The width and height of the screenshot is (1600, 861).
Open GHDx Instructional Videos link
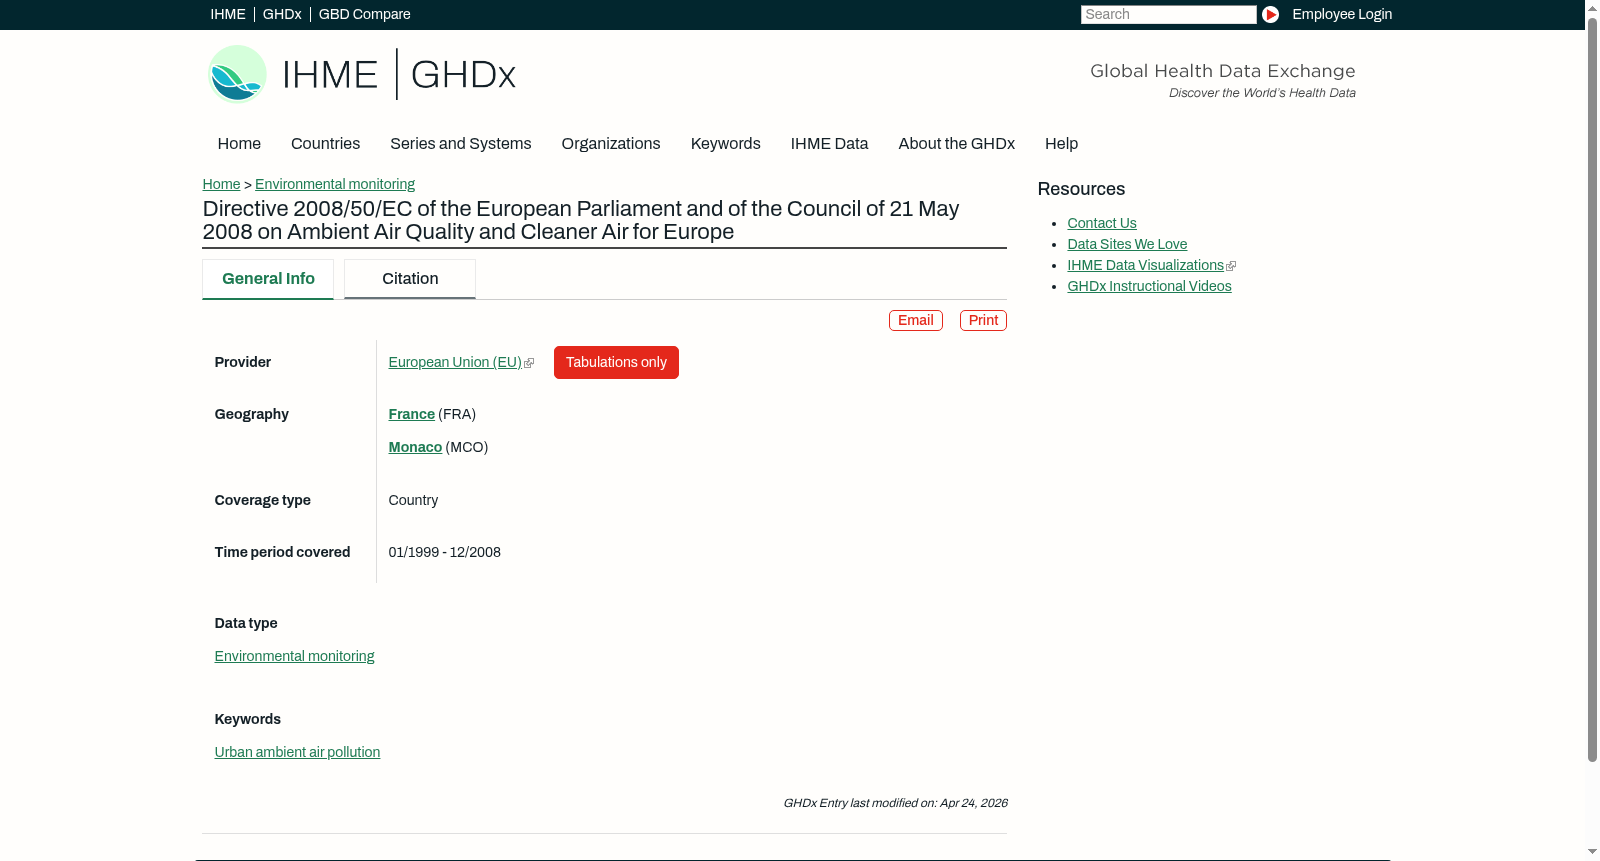coord(1149,286)
